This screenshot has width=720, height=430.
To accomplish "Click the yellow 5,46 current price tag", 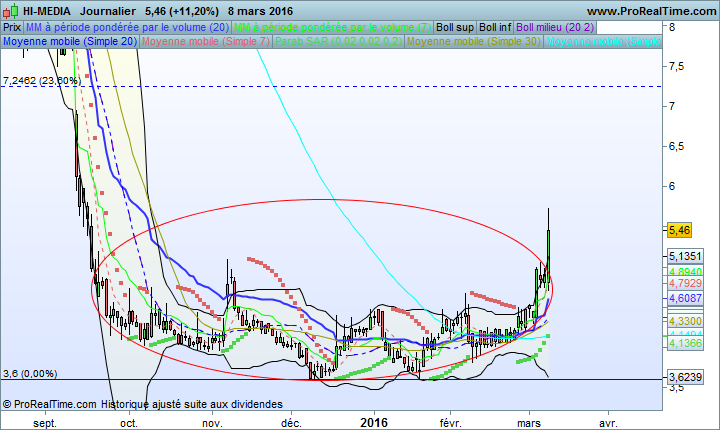I will [x=679, y=230].
